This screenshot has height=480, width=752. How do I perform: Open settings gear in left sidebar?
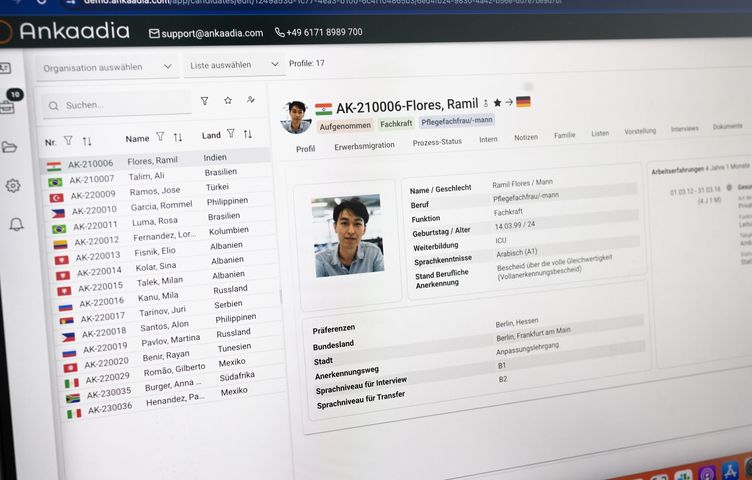(x=13, y=185)
